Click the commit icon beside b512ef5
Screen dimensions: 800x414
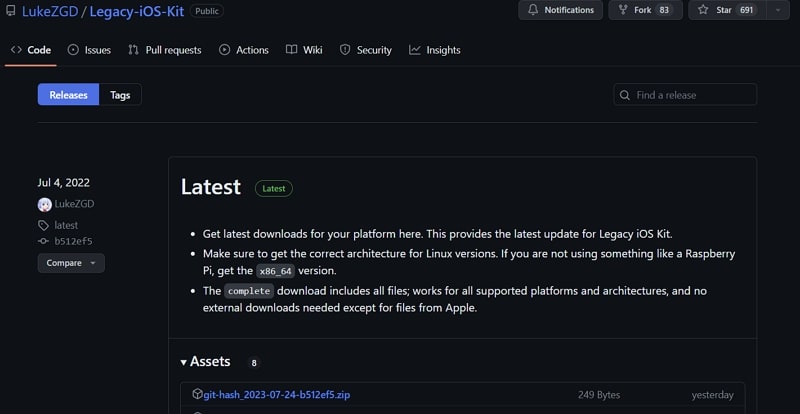coord(43,241)
